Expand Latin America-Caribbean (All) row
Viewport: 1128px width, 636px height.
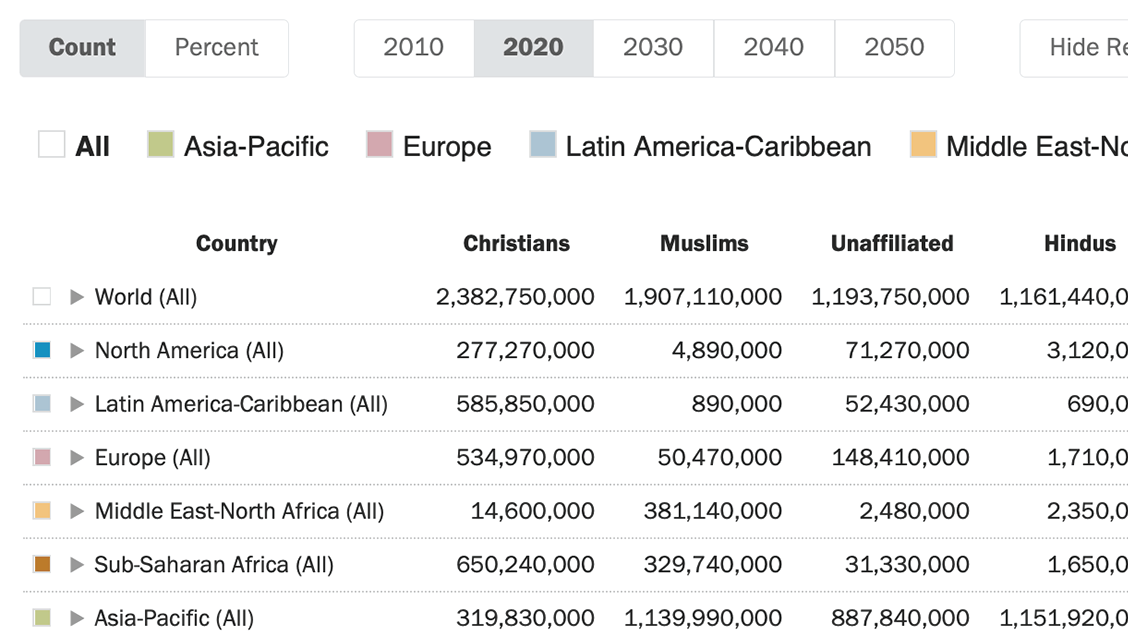[x=77, y=404]
